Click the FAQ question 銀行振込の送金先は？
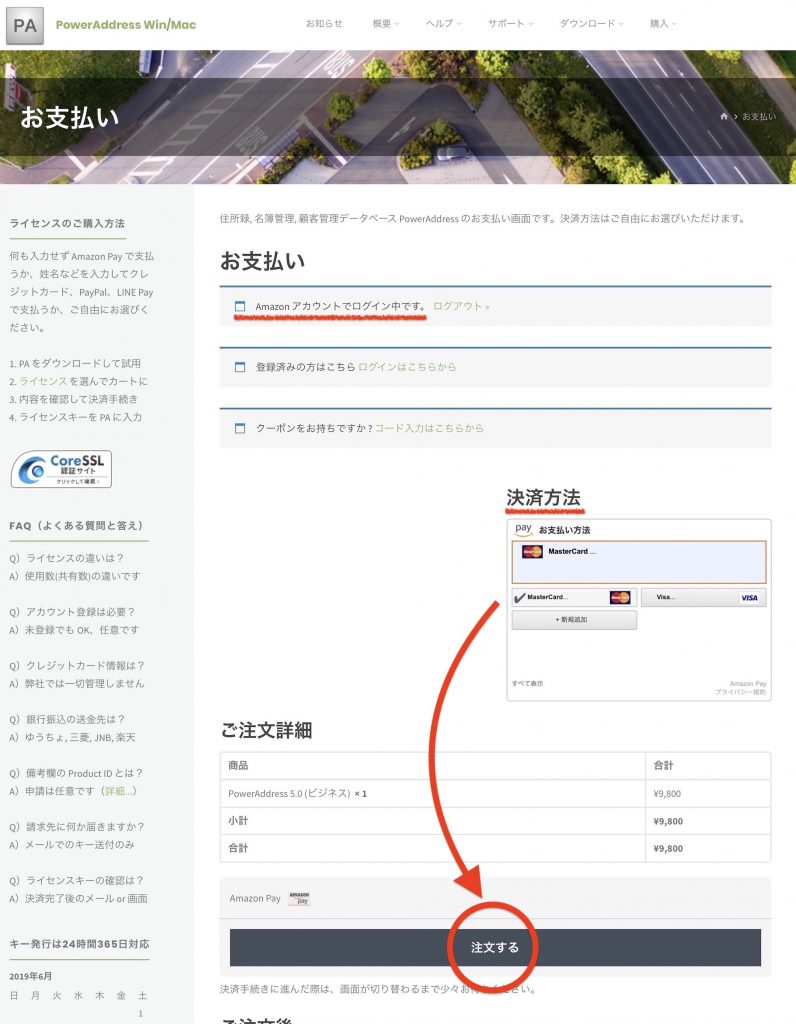 (x=67, y=719)
